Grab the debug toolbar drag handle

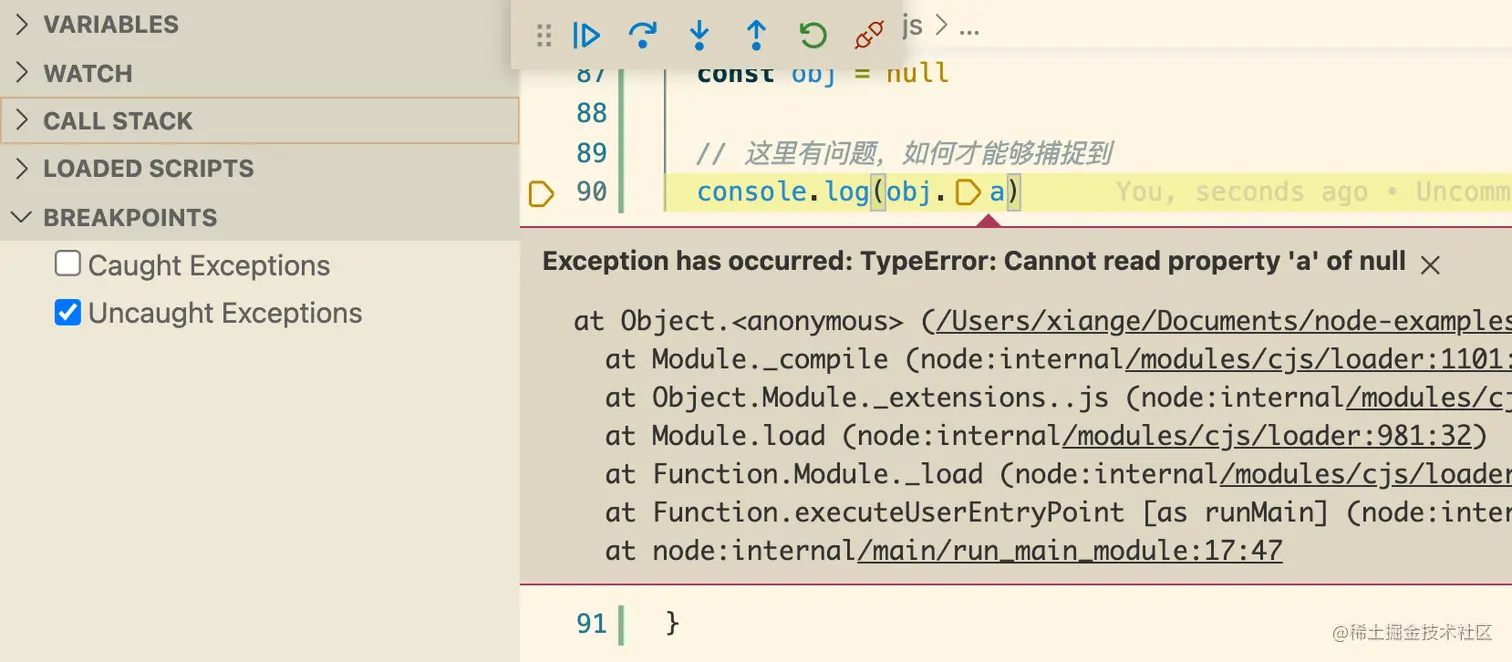(x=544, y=35)
